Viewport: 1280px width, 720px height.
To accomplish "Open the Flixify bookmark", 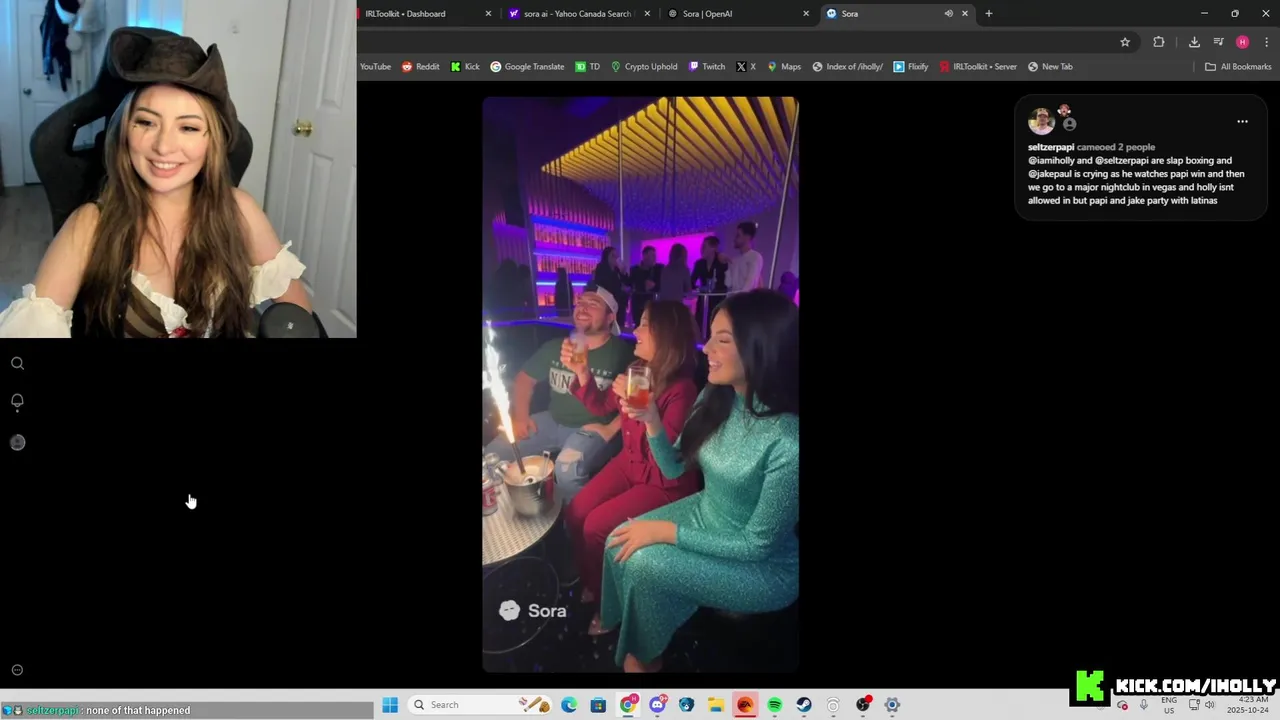I will [911, 67].
